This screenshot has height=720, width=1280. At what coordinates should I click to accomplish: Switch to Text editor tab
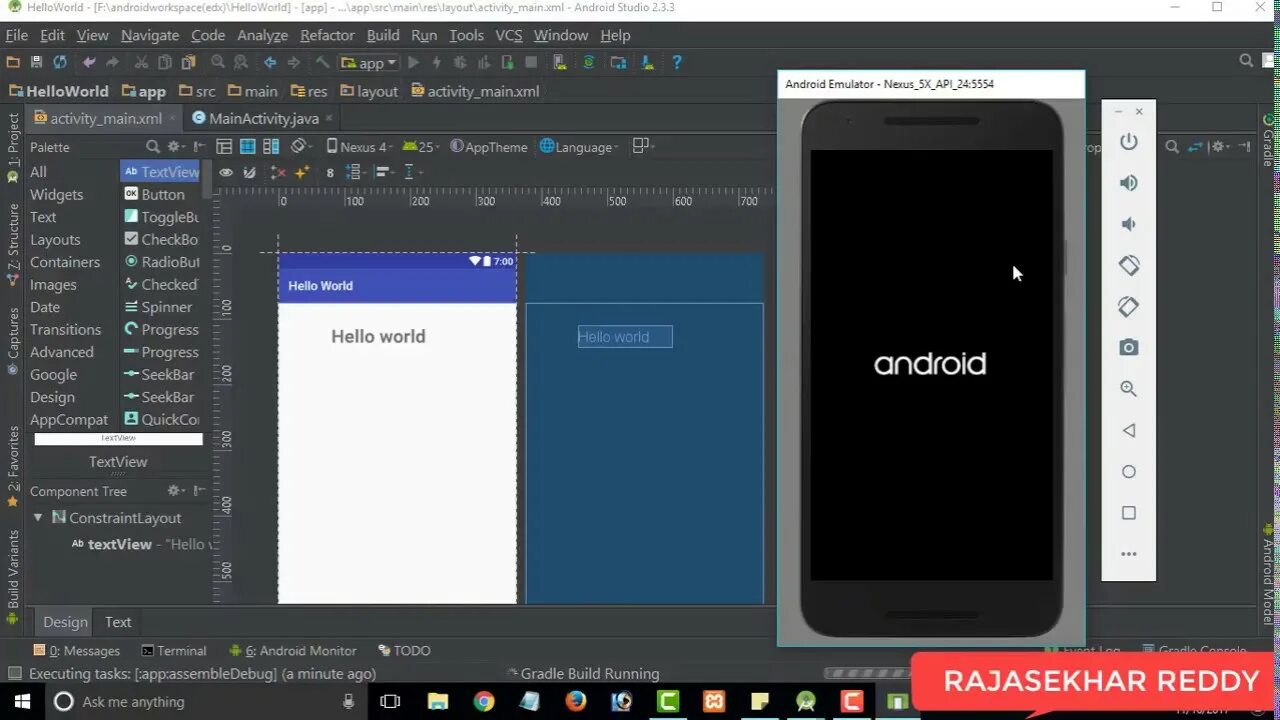click(118, 622)
